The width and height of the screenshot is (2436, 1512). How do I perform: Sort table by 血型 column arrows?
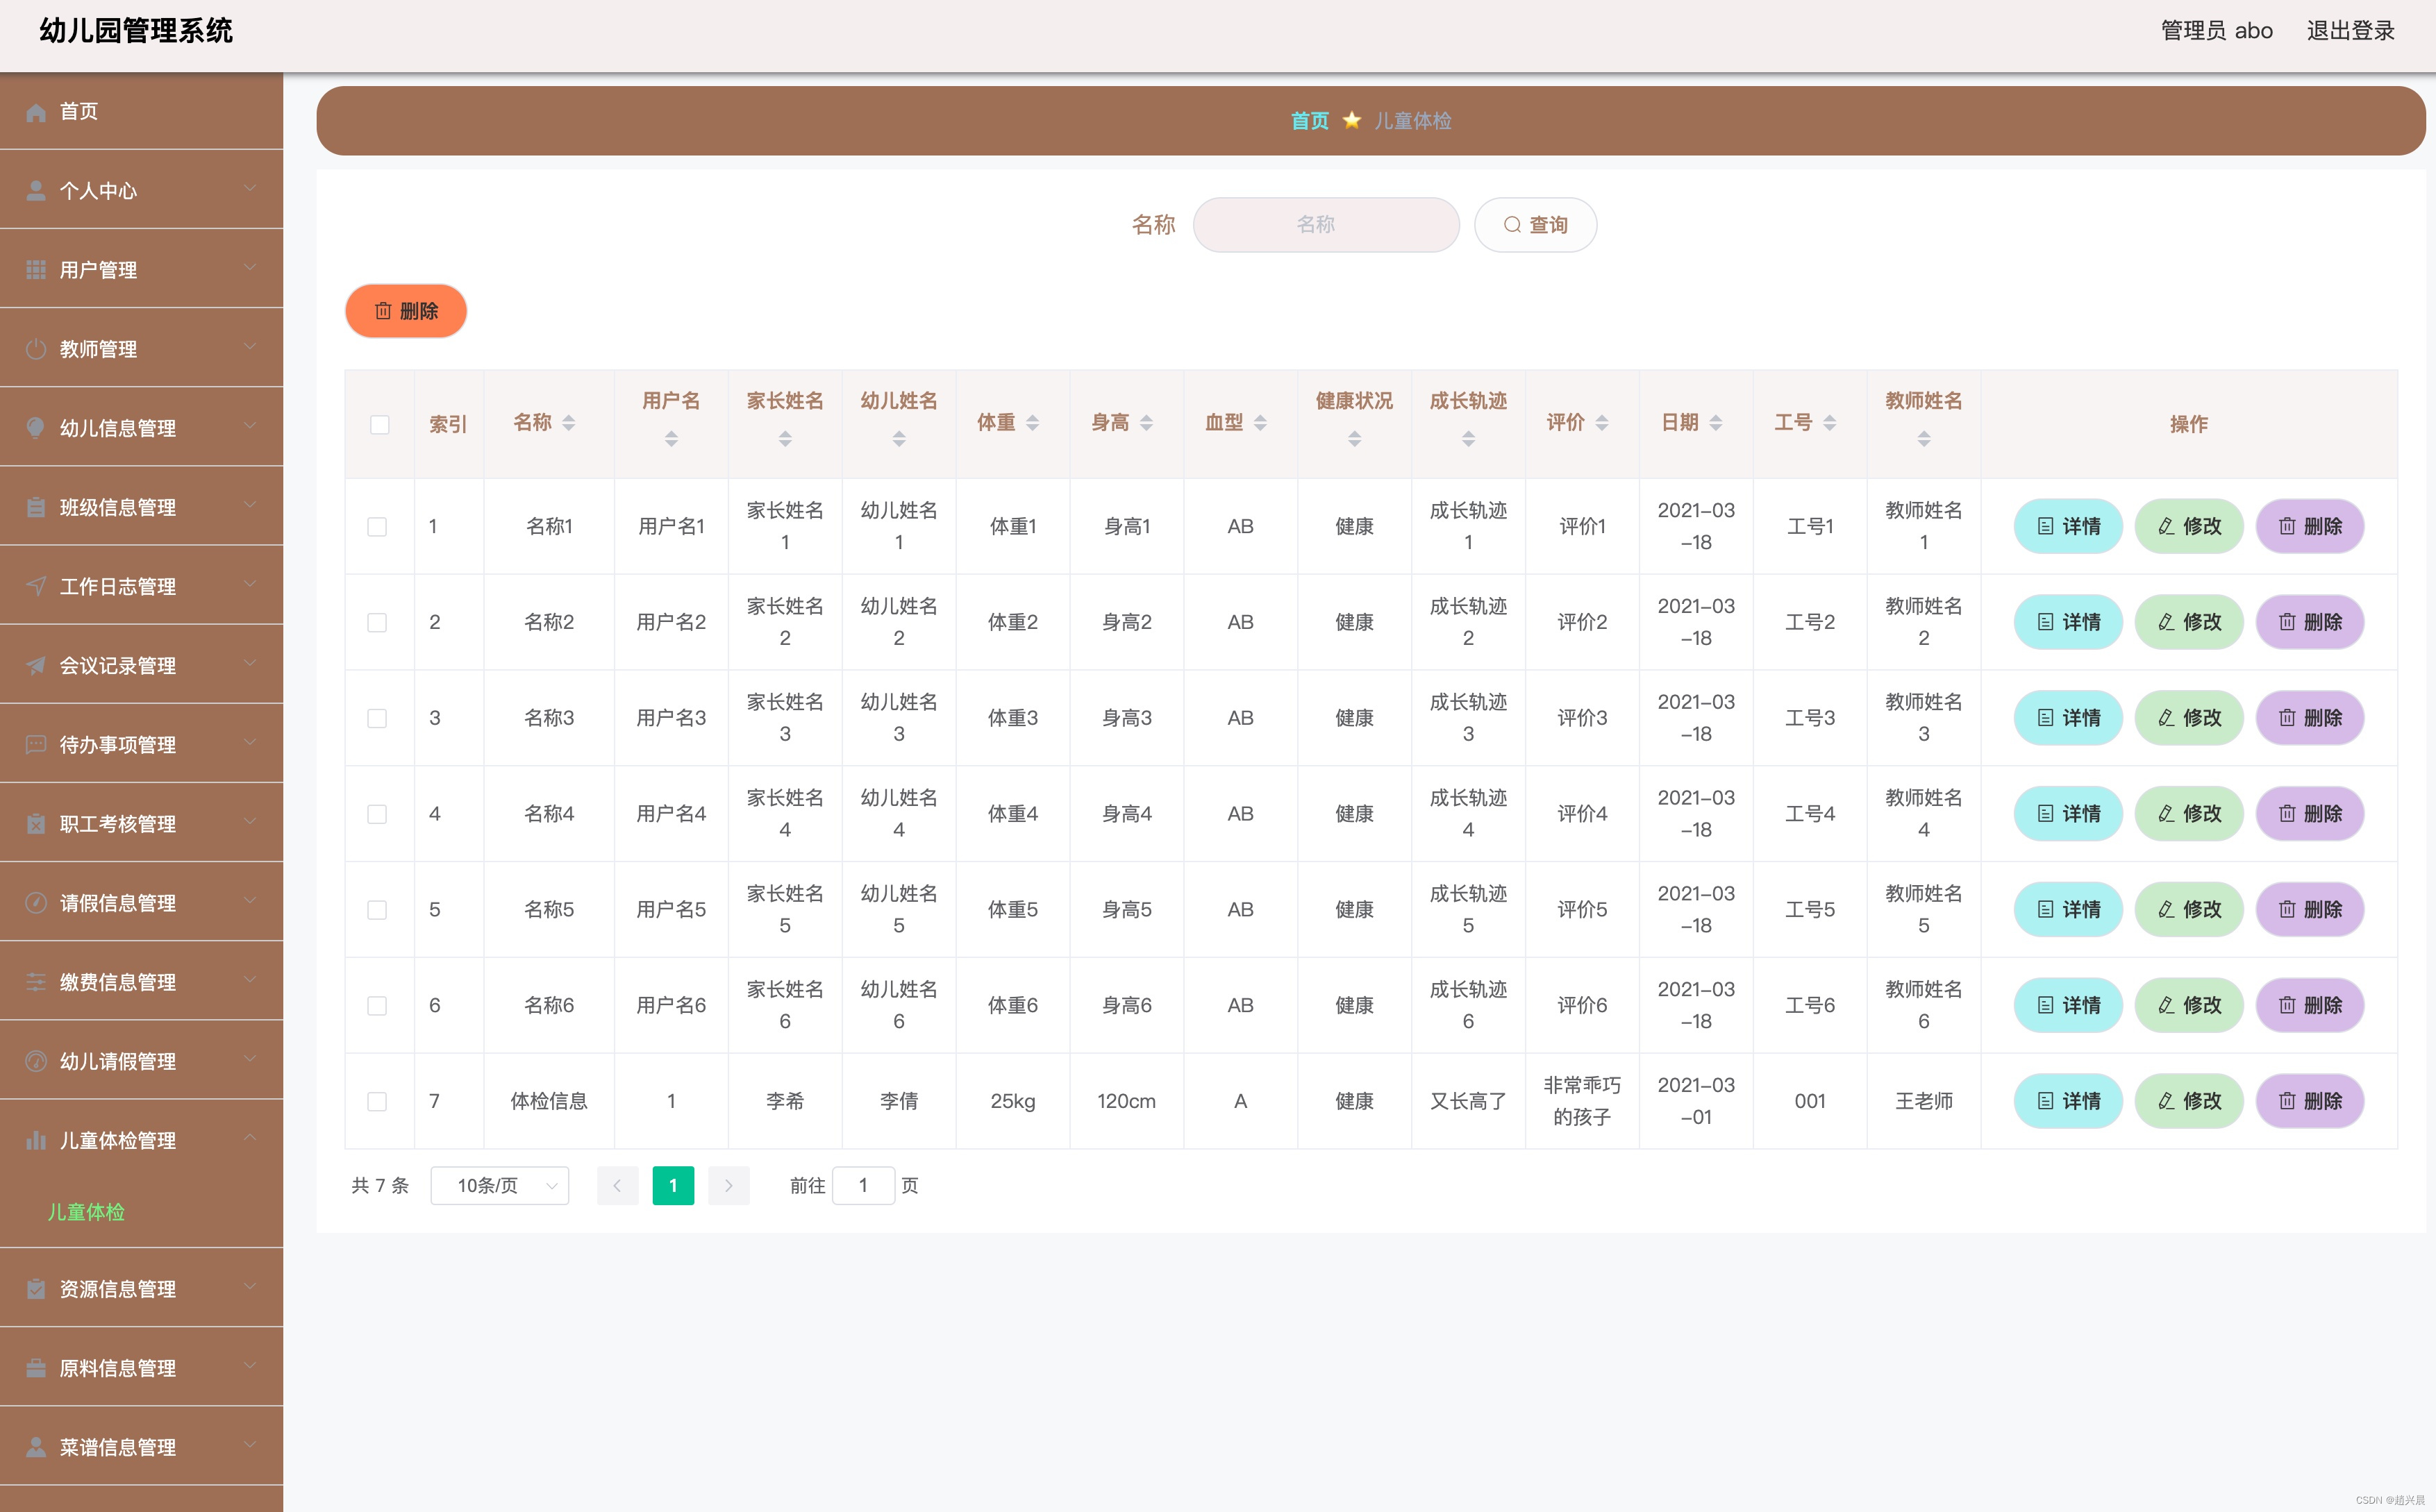tap(1261, 423)
